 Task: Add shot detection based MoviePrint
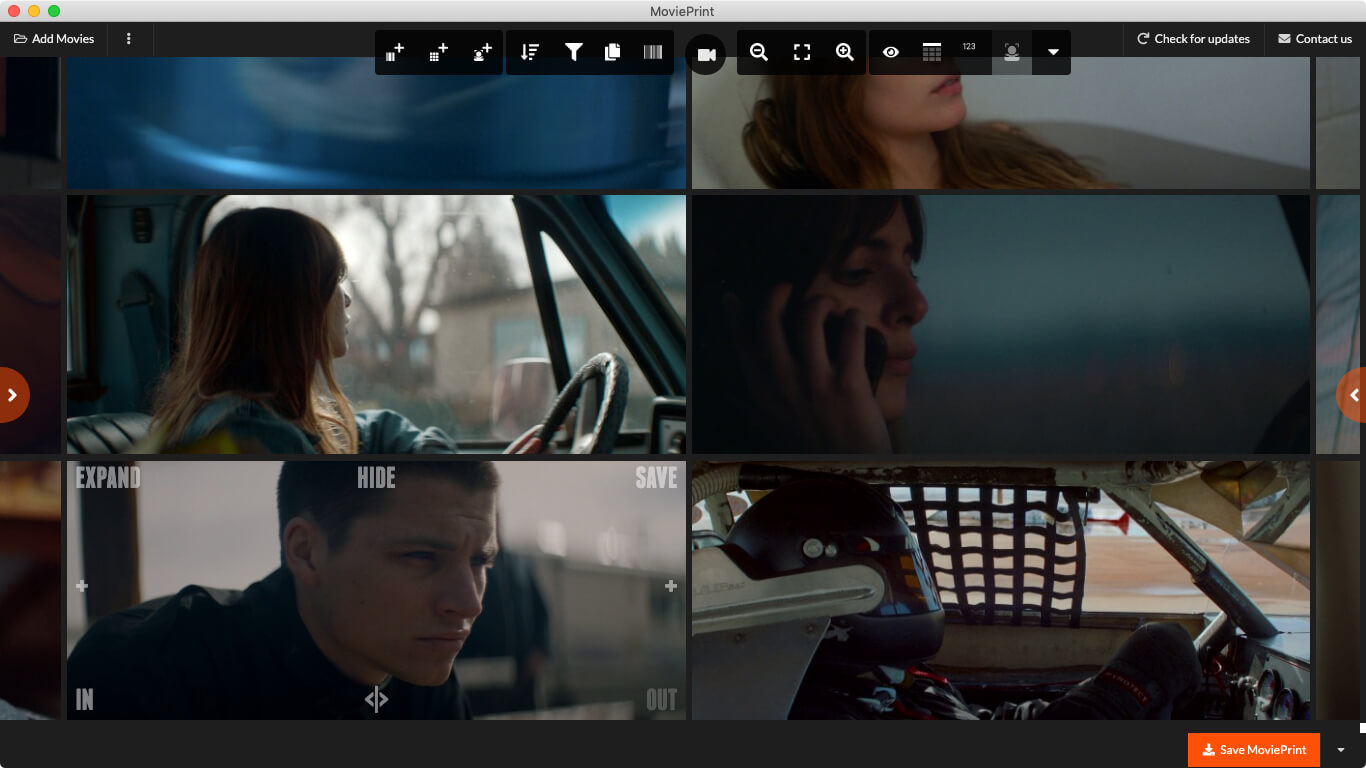[x=395, y=52]
